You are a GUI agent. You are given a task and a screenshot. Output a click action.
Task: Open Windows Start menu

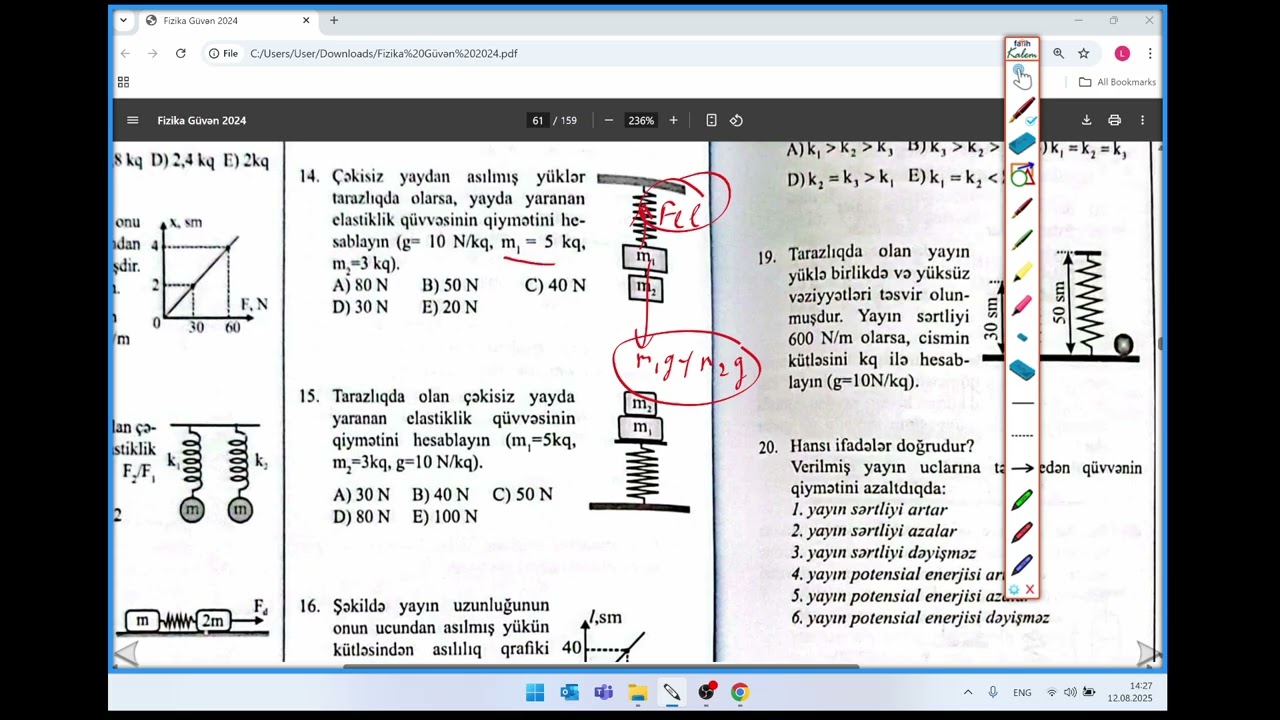point(535,692)
